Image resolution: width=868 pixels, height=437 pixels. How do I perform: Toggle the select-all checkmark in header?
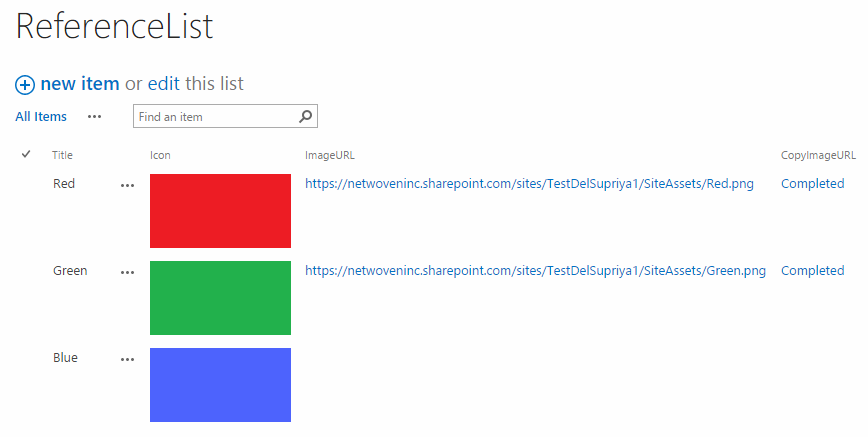pos(26,154)
